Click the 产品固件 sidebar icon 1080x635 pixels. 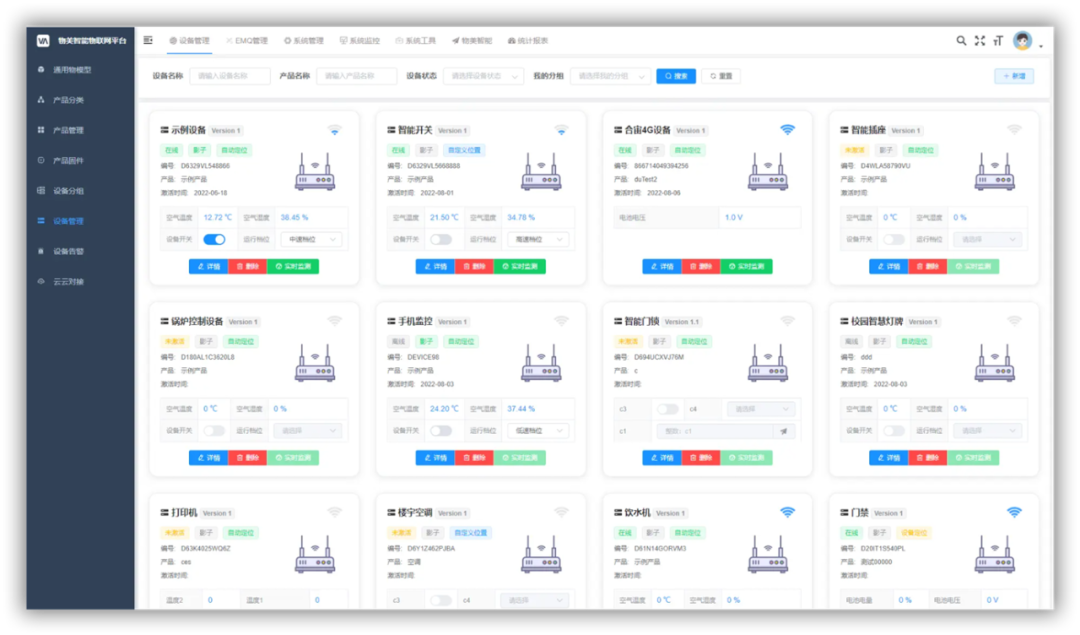(x=41, y=160)
